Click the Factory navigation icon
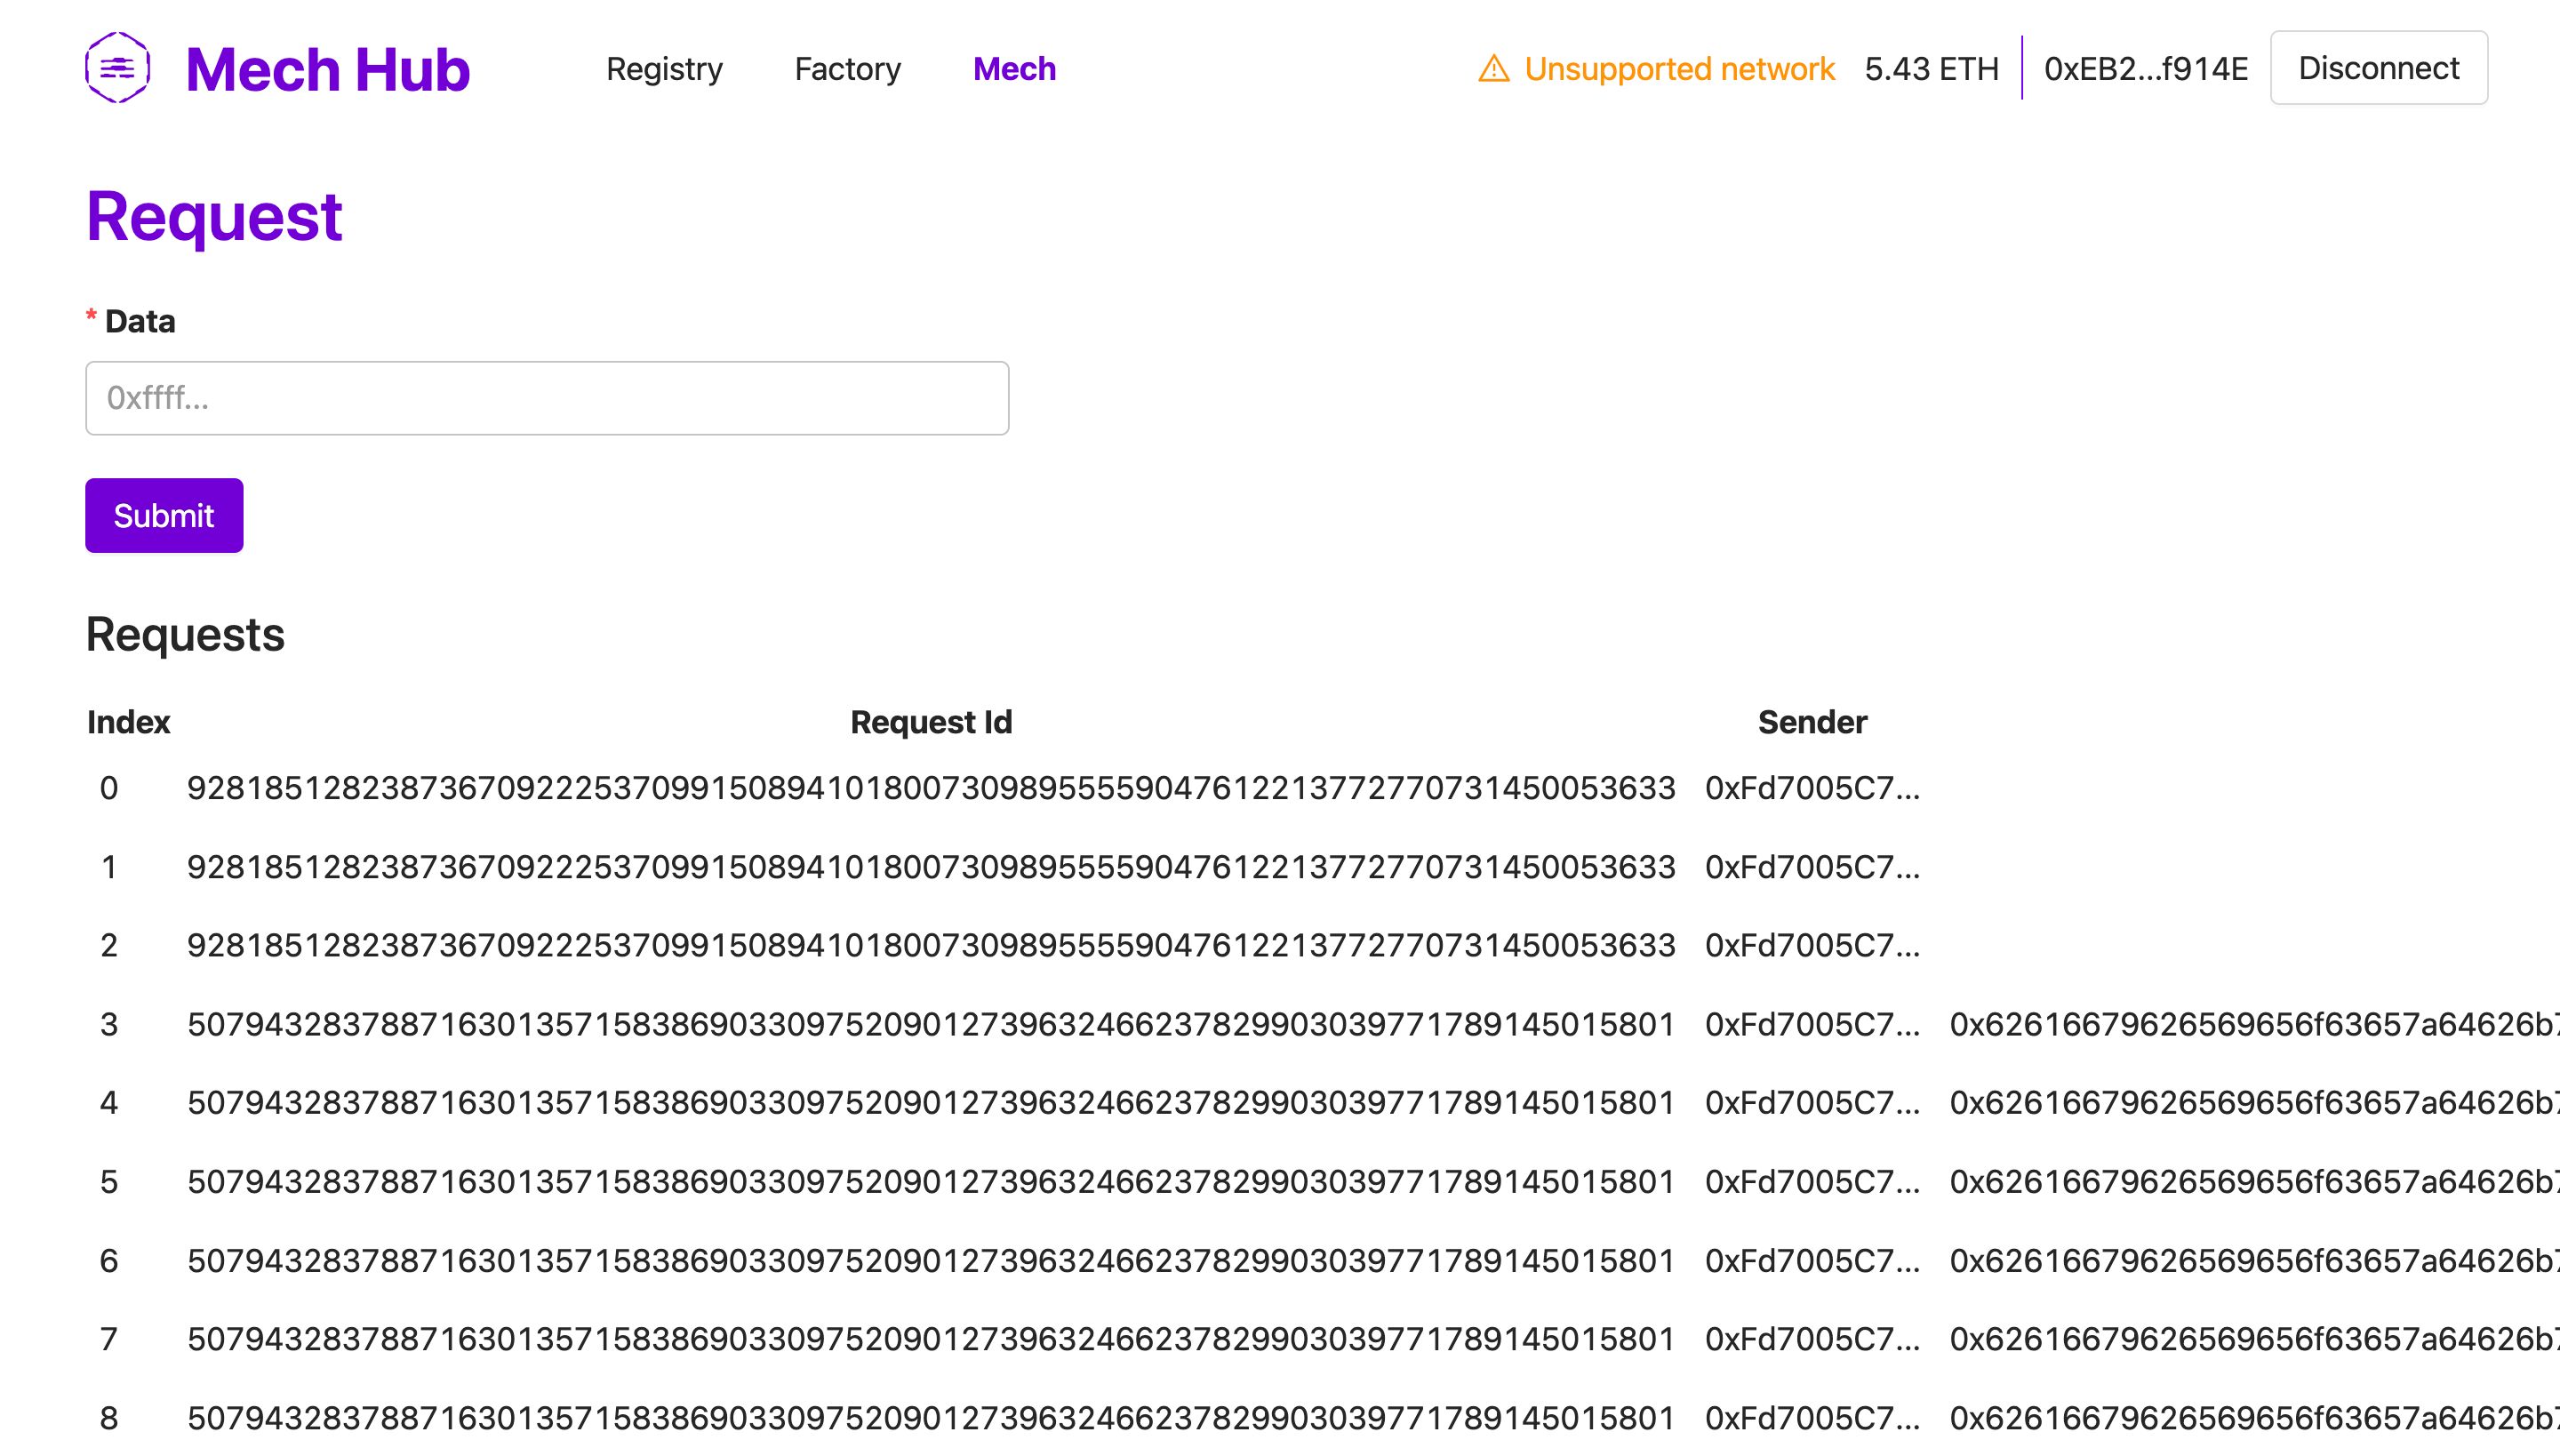Screen dimensions: 2560x1456 [x=847, y=68]
